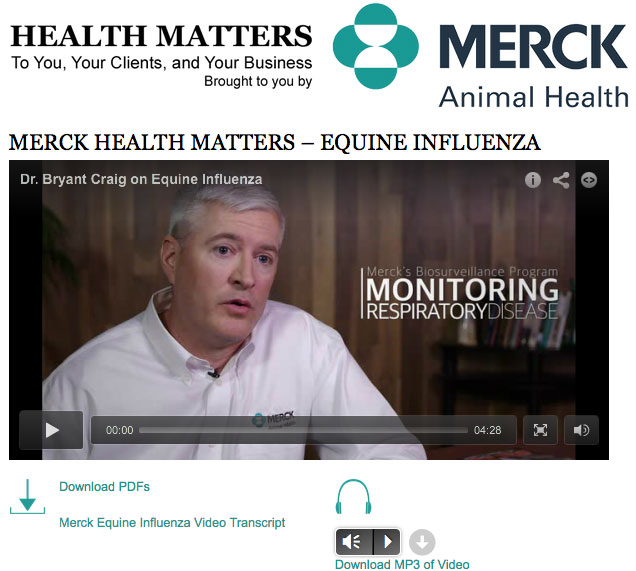Click the gray circular download arrow
636x571 pixels.
[x=422, y=542]
